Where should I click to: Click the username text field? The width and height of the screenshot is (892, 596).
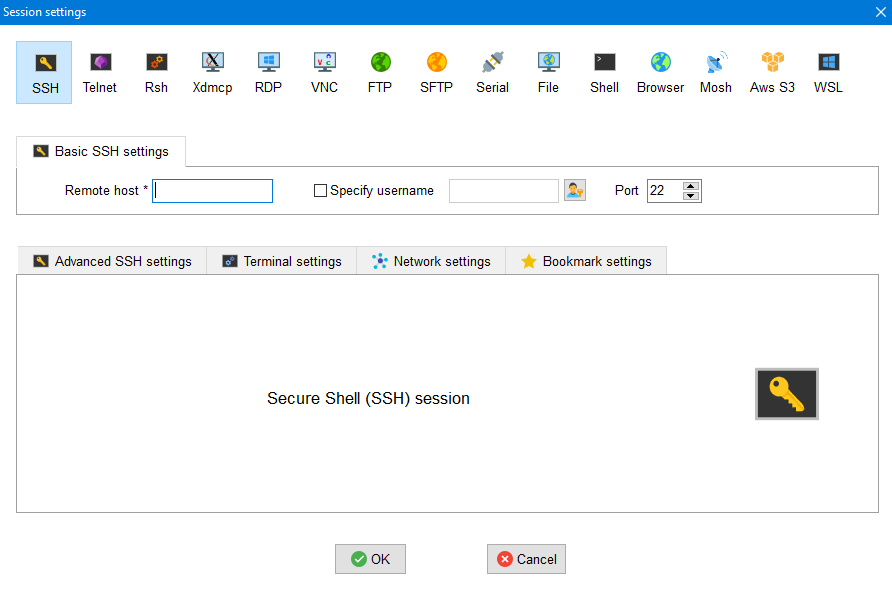click(x=504, y=191)
